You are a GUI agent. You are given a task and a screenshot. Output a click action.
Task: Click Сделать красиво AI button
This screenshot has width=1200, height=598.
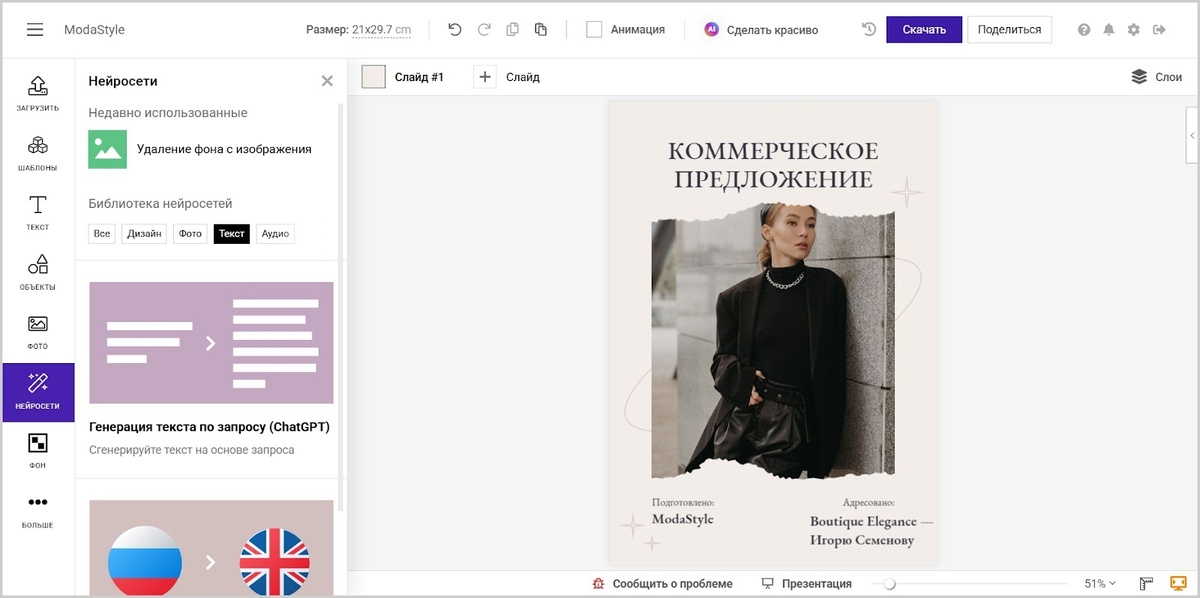pos(761,30)
